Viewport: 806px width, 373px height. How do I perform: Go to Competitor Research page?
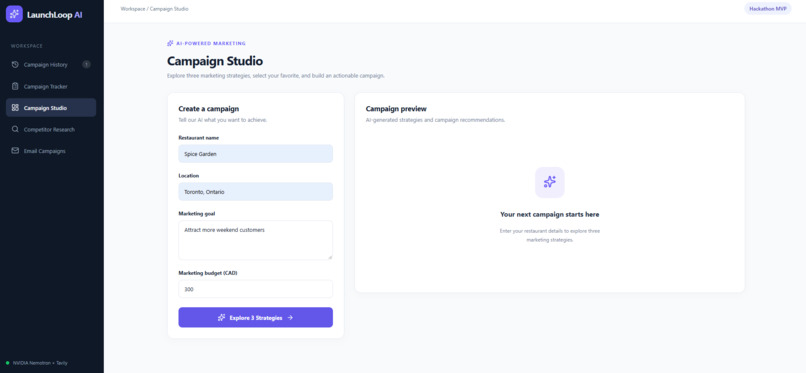click(x=51, y=129)
